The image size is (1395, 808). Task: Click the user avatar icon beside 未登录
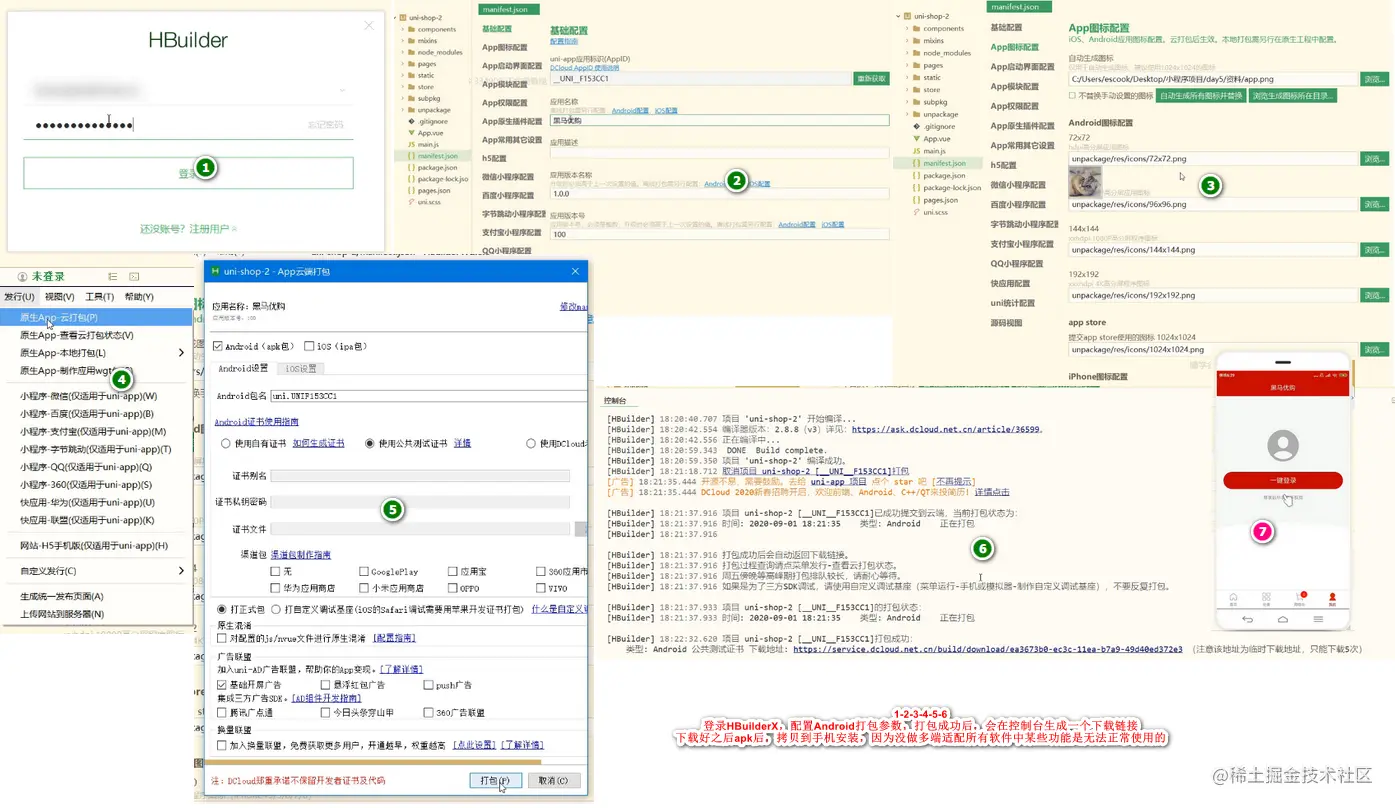tap(22, 276)
